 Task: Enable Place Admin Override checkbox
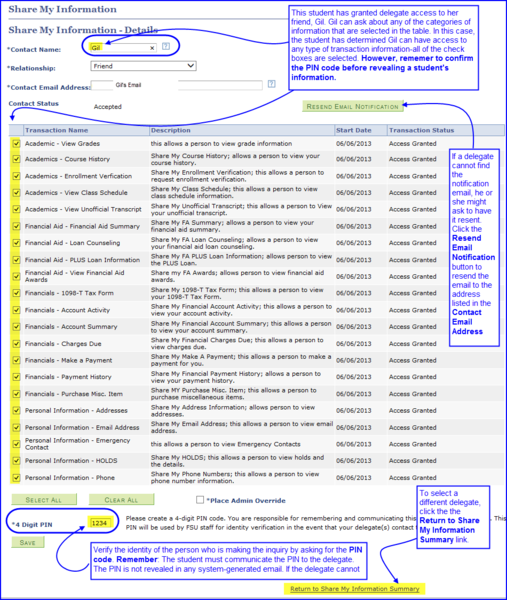tap(200, 500)
